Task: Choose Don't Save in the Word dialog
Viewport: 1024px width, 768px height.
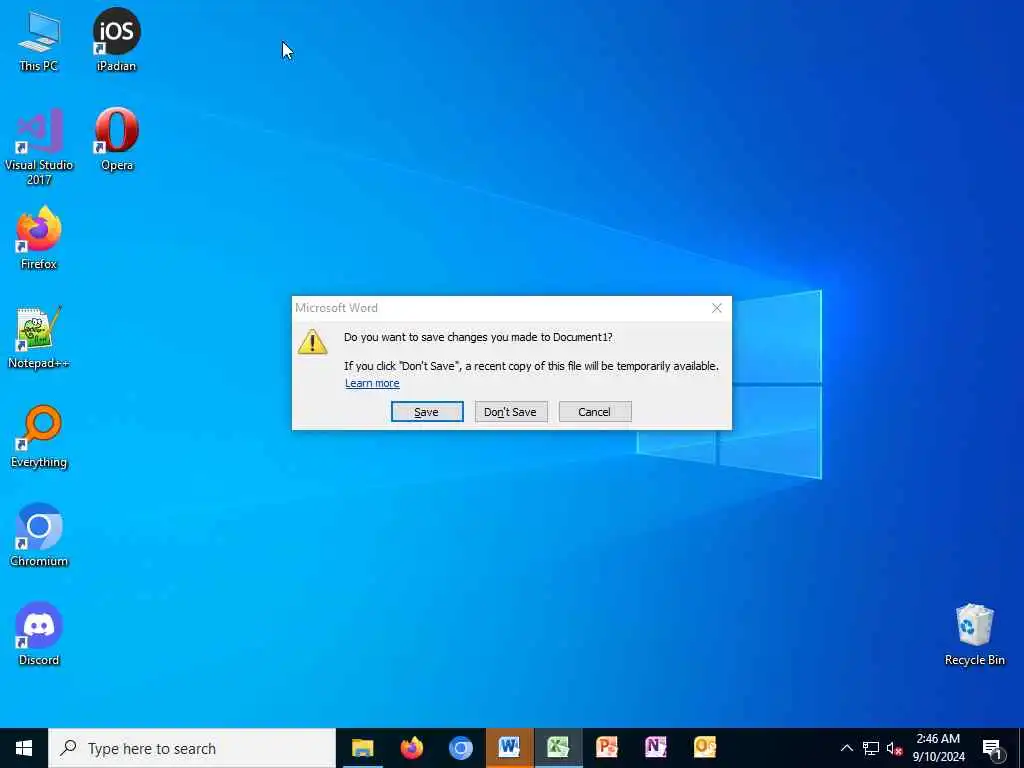Action: click(511, 412)
